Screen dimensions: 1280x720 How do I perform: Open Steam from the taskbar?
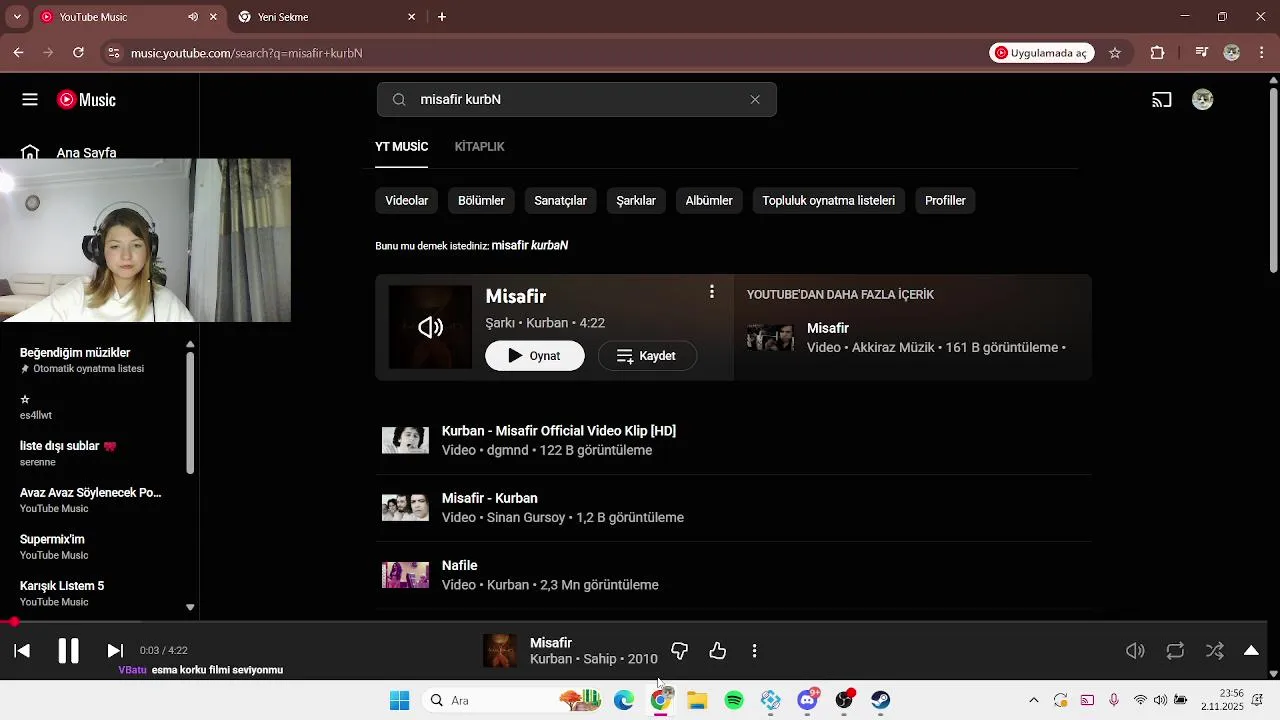coord(880,700)
